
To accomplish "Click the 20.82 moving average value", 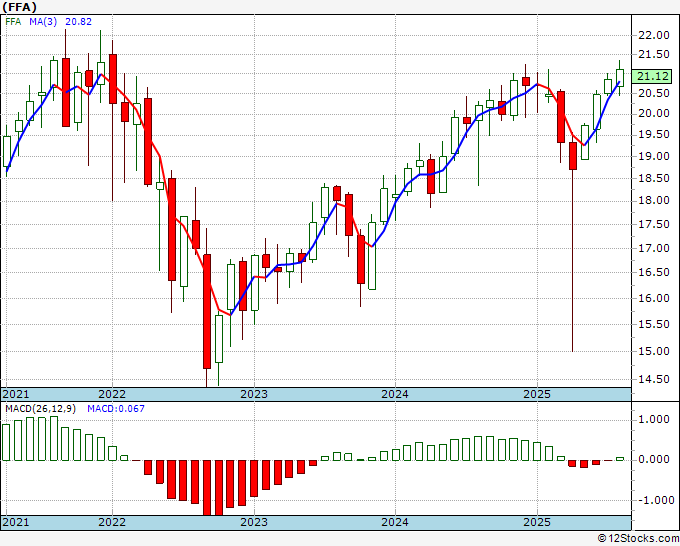I will [x=78, y=21].
